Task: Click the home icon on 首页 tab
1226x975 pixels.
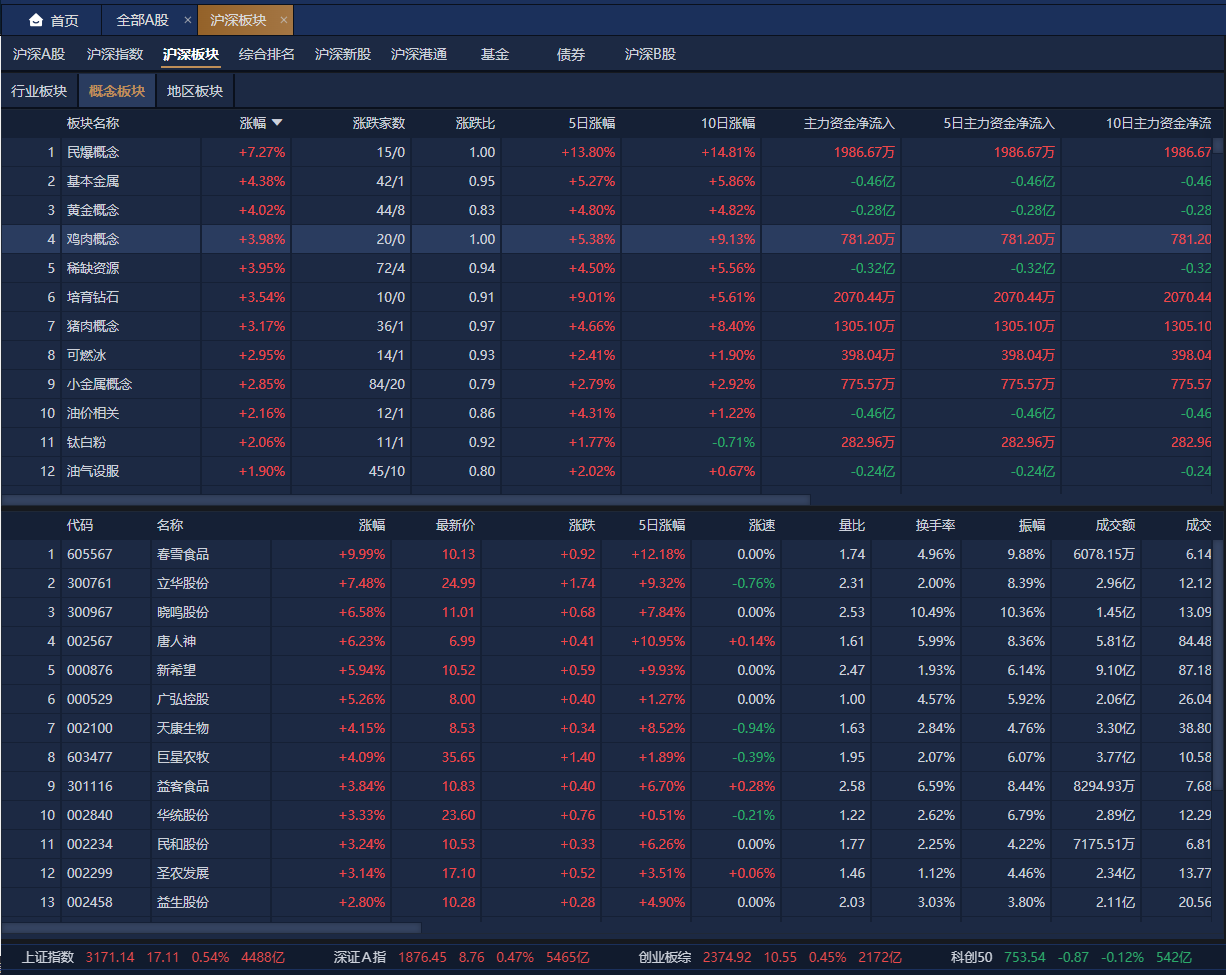Action: point(36,20)
